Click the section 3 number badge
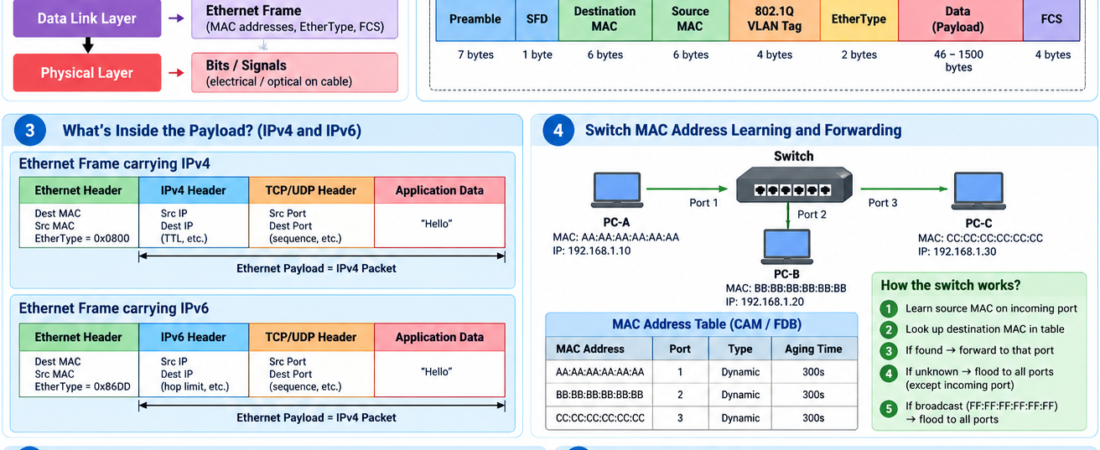Viewport: 1100px width, 450px height. 30,131
